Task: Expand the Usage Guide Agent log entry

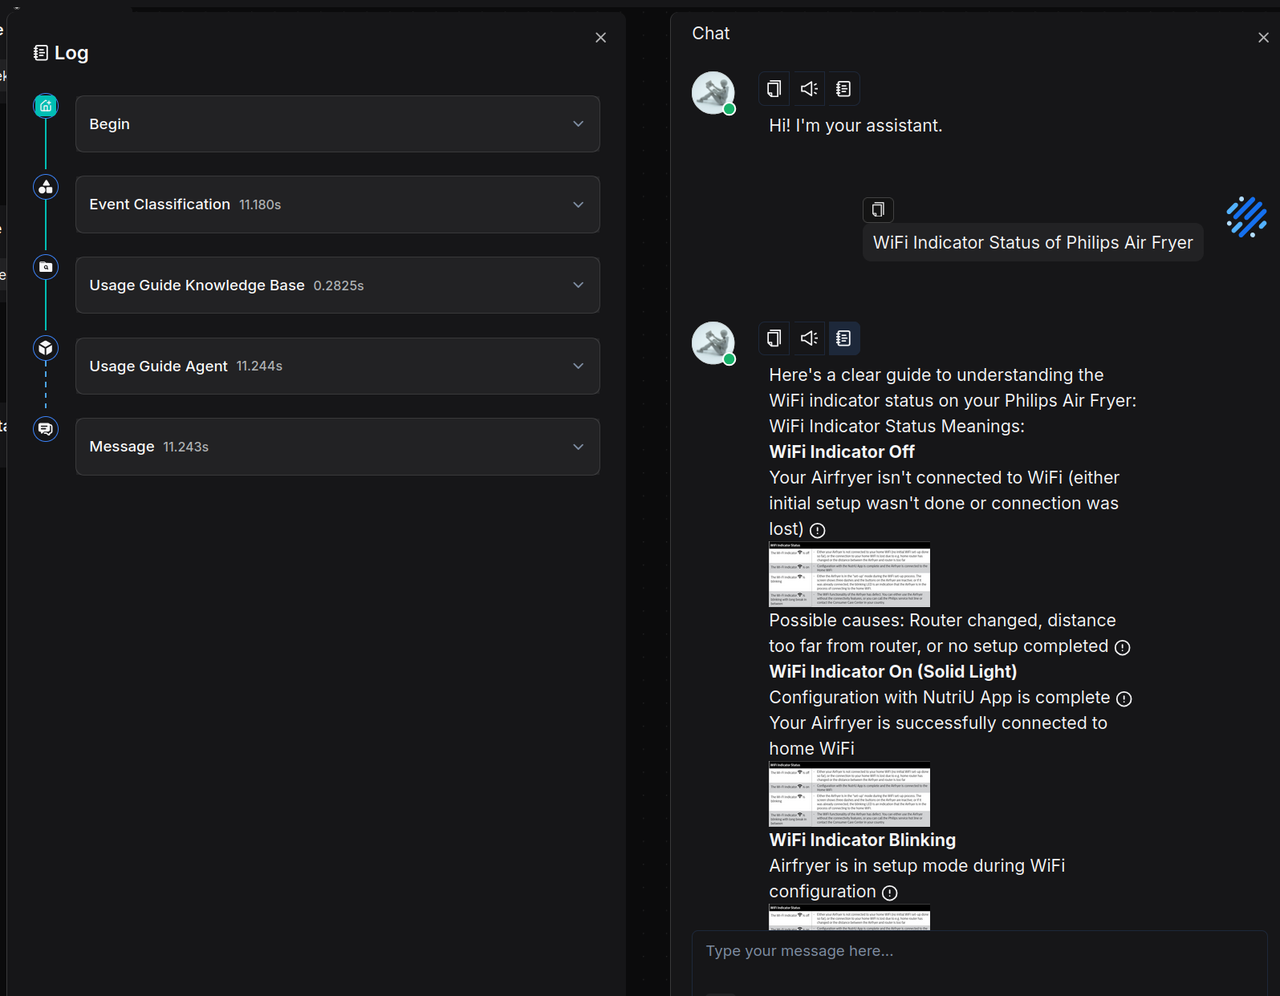Action: click(x=578, y=366)
